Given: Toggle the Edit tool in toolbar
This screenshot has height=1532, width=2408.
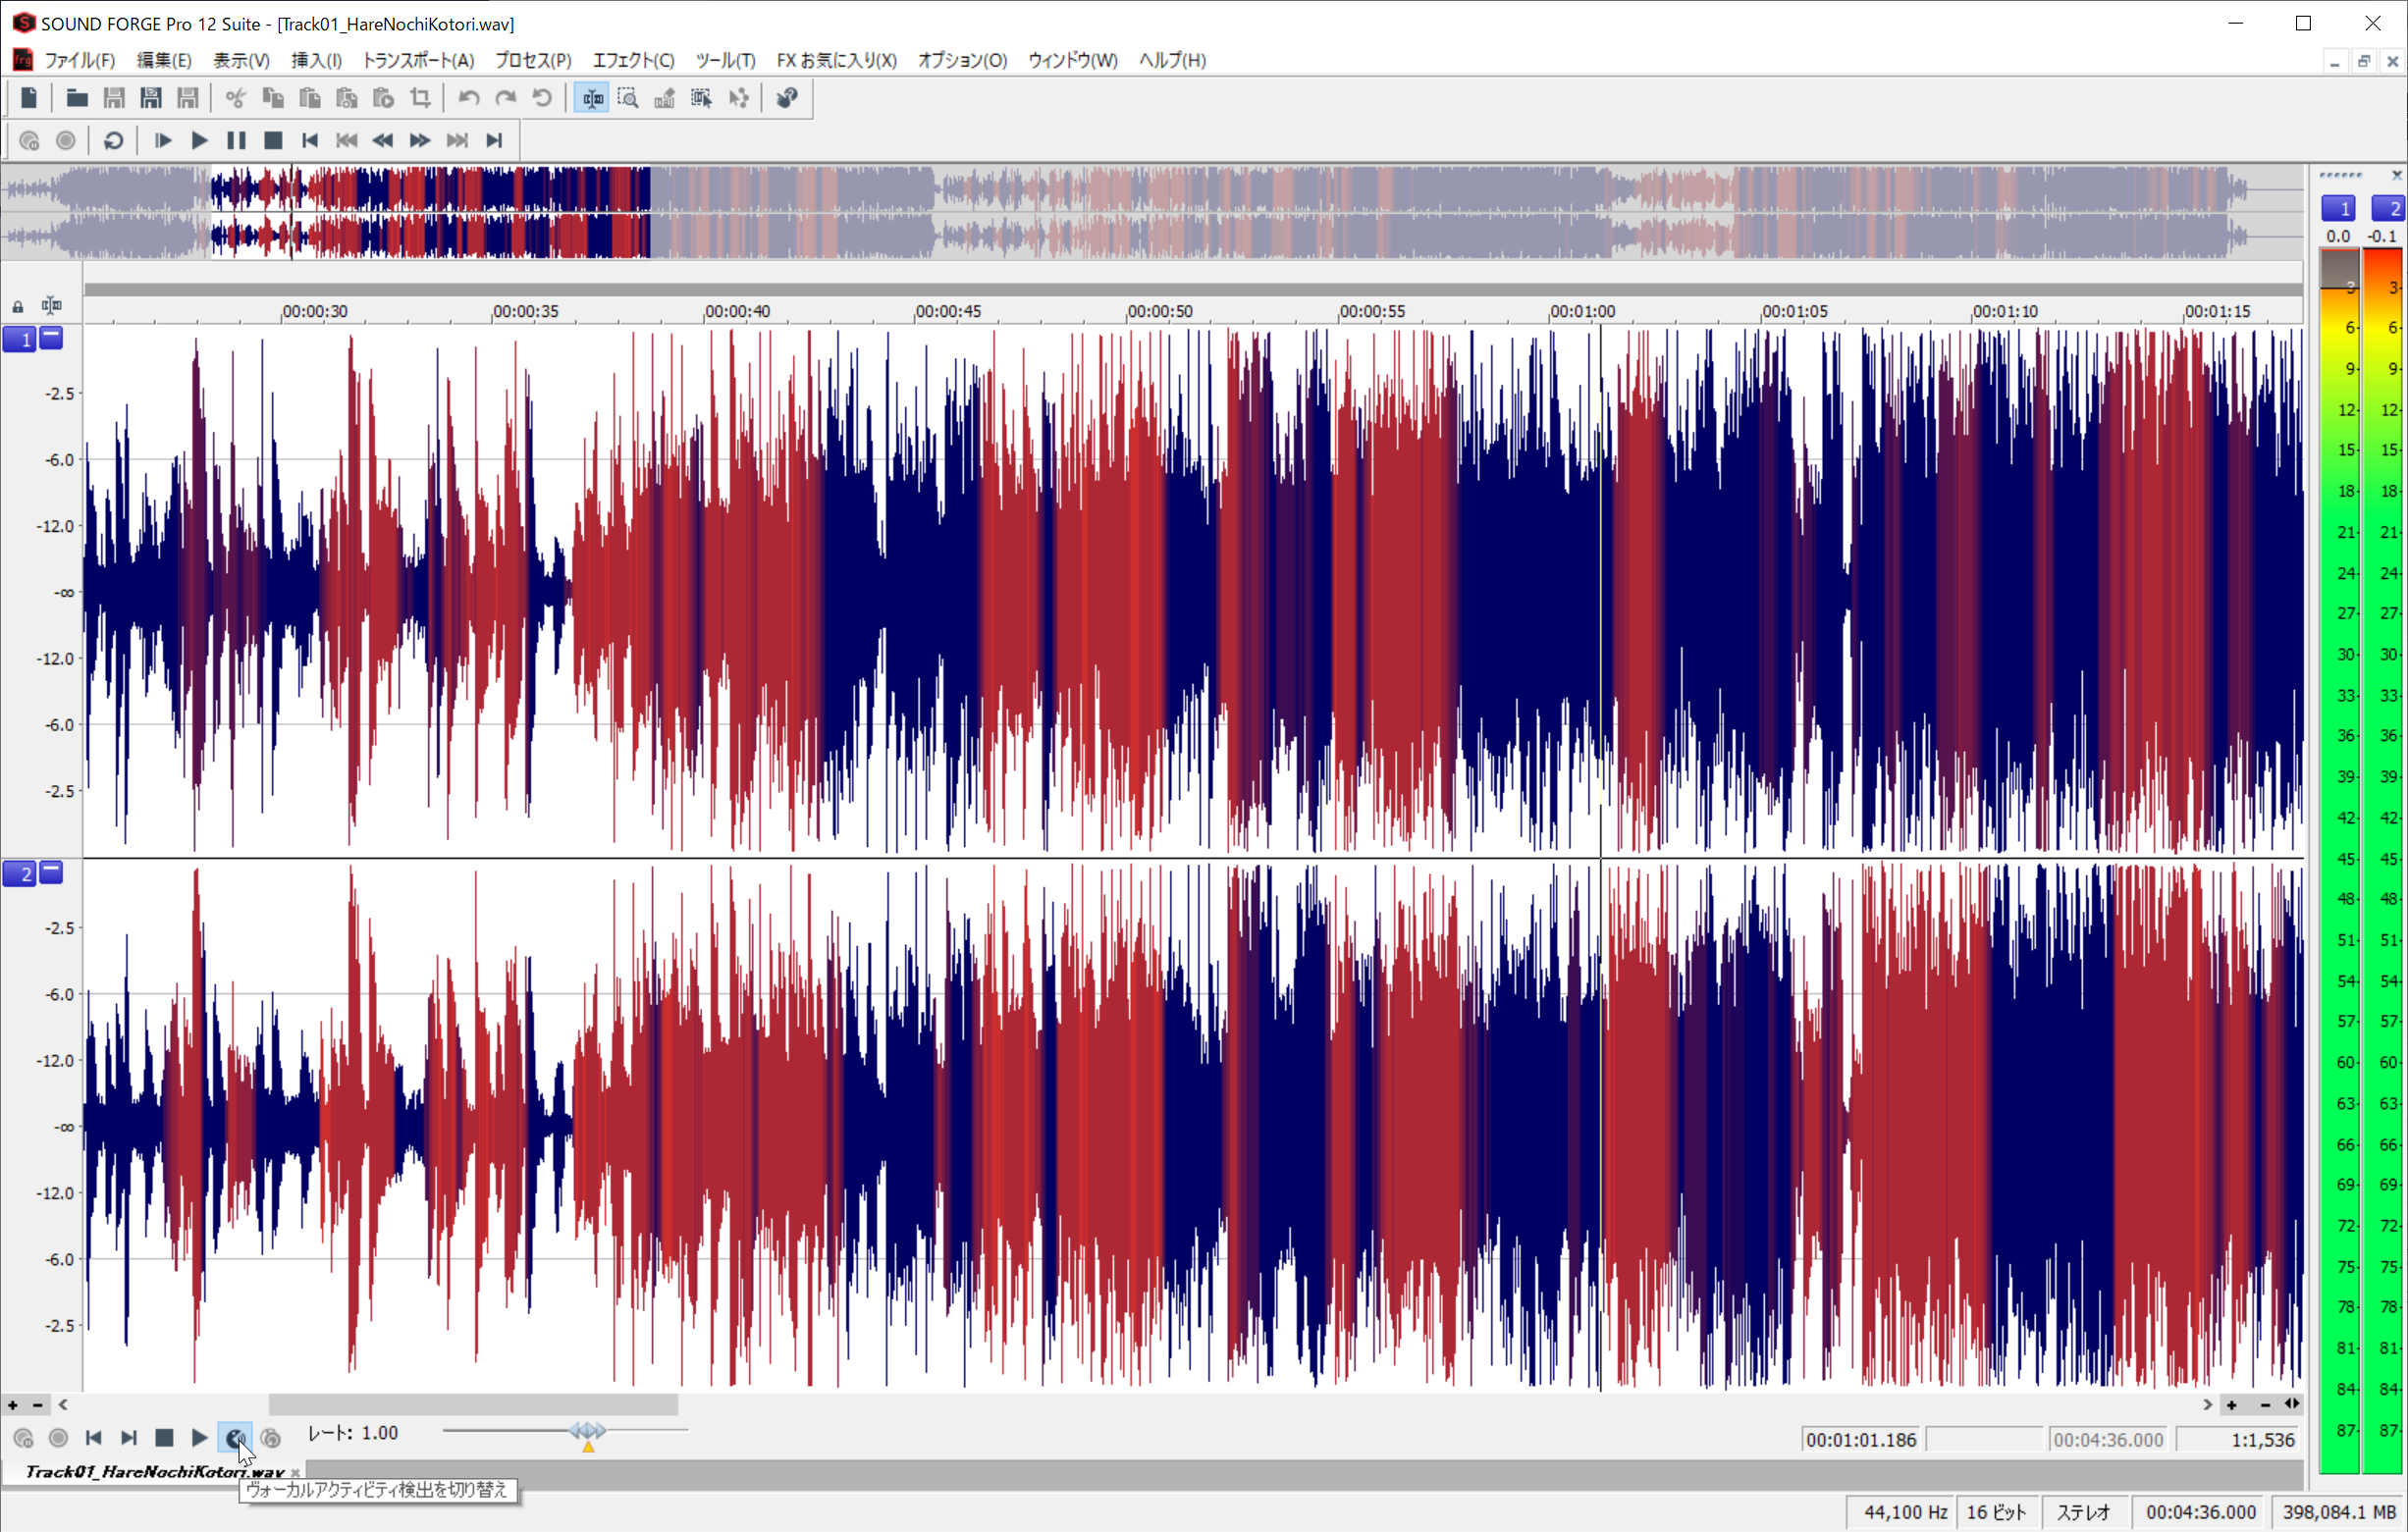Looking at the screenshot, I should 592,98.
